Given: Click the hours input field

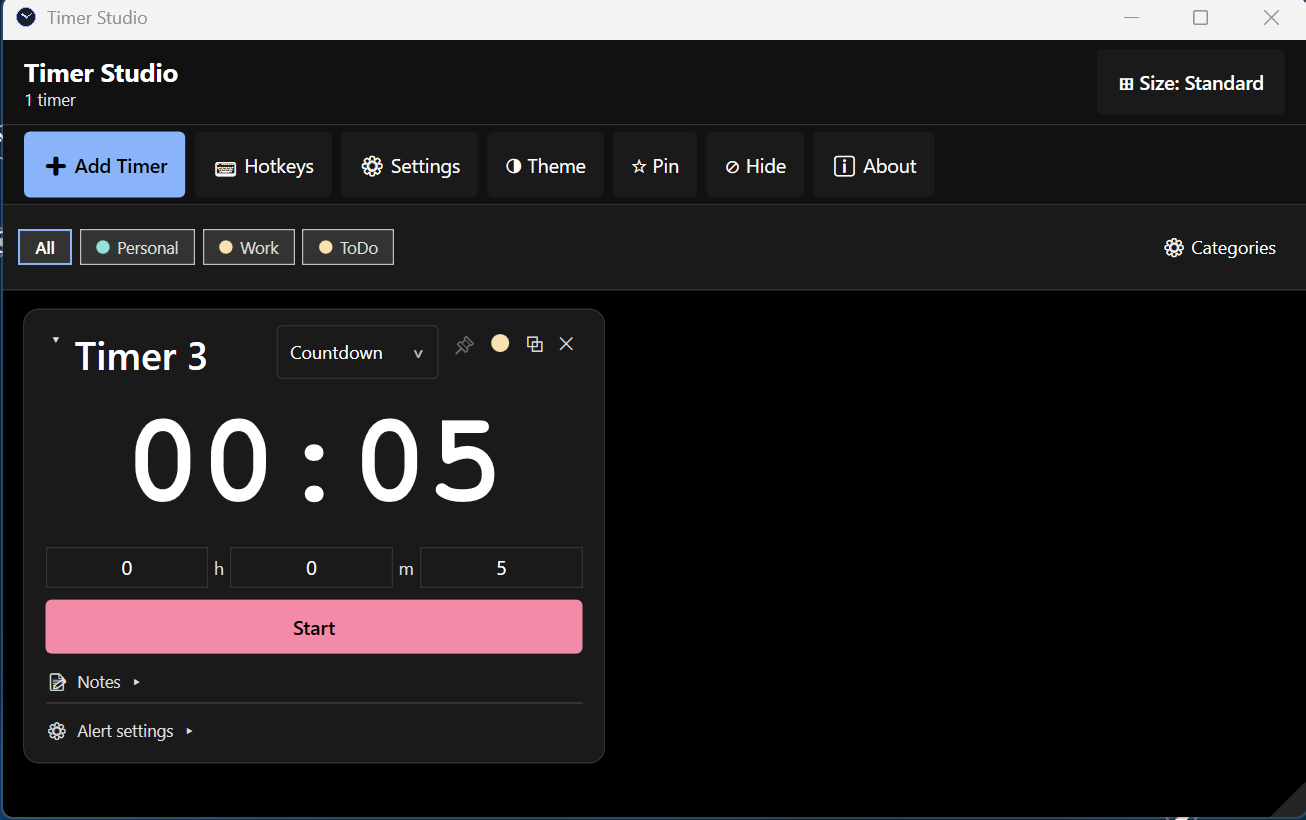Looking at the screenshot, I should (x=127, y=568).
